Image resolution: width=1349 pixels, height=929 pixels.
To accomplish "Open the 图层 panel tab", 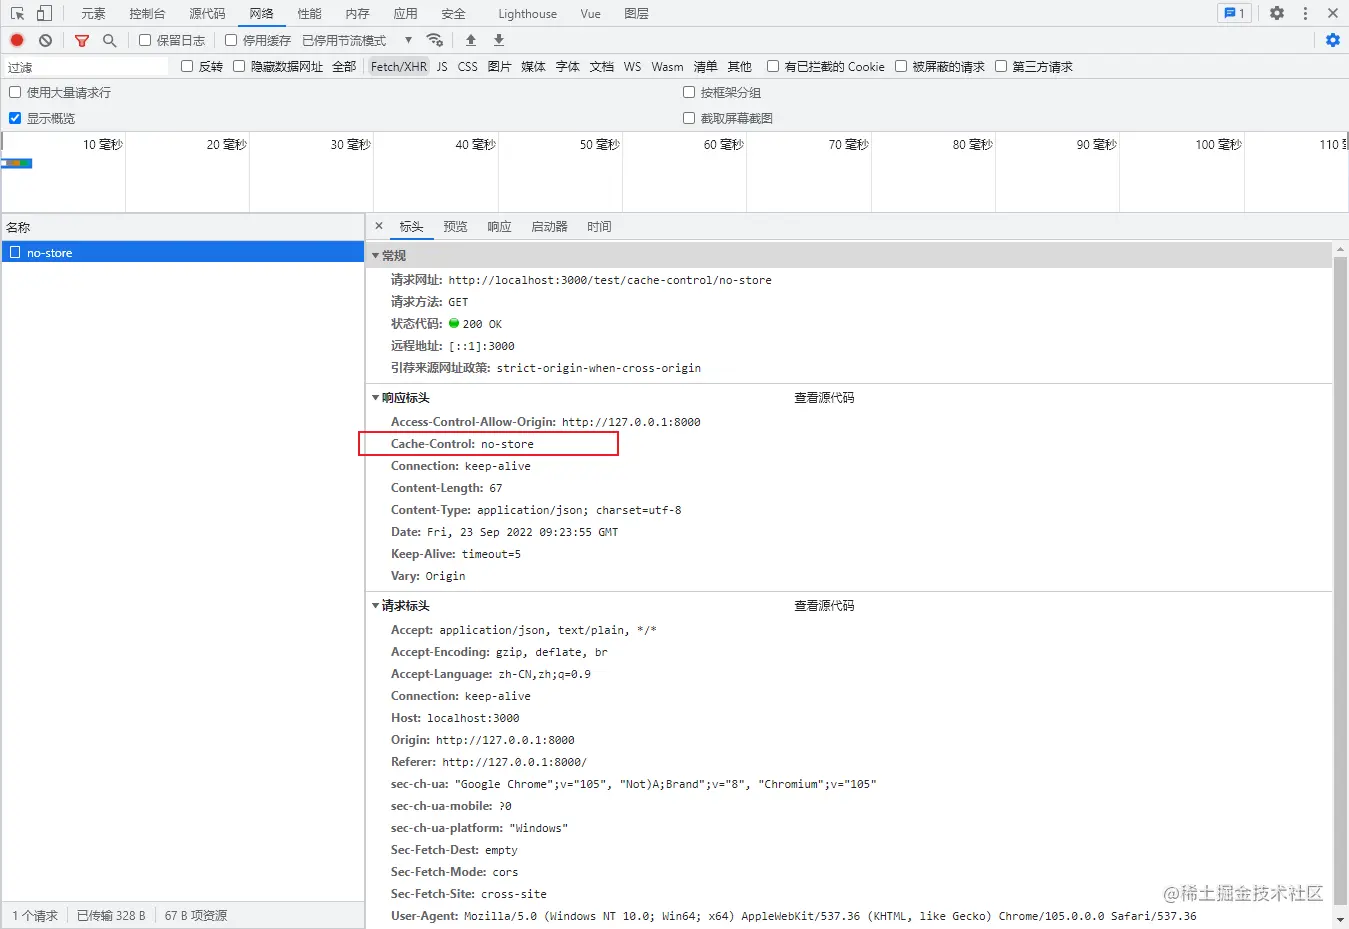I will point(636,13).
